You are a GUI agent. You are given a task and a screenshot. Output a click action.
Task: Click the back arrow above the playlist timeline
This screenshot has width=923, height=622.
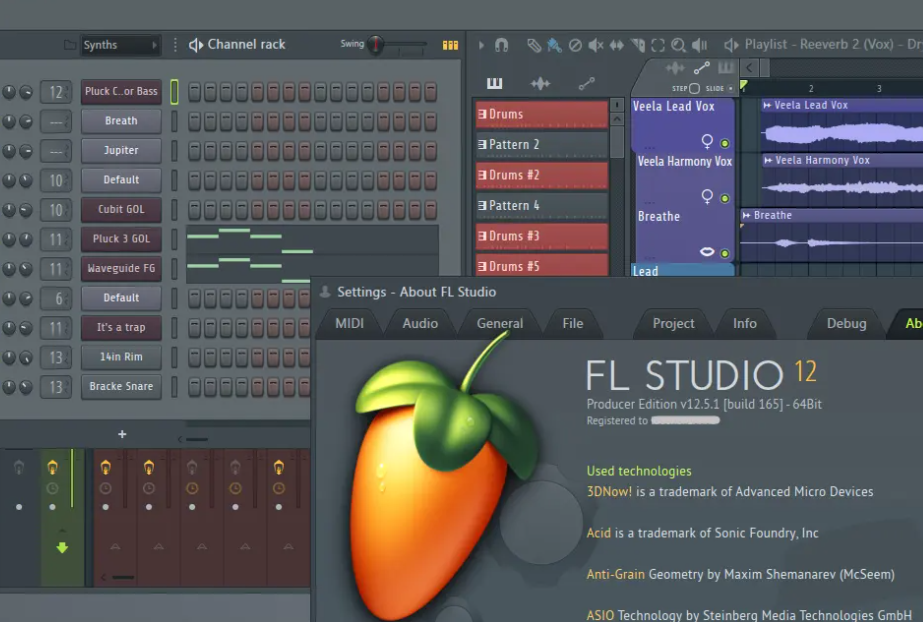pyautogui.click(x=749, y=68)
